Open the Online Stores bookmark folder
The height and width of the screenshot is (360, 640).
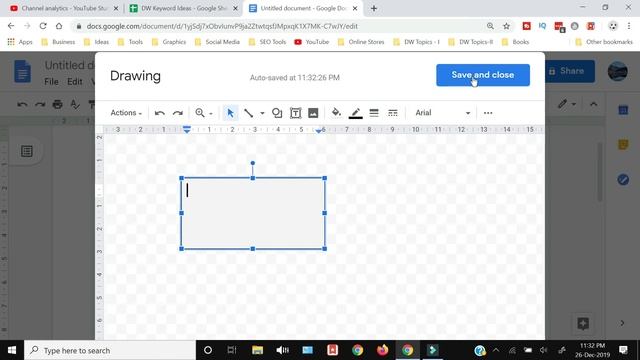(x=361, y=42)
